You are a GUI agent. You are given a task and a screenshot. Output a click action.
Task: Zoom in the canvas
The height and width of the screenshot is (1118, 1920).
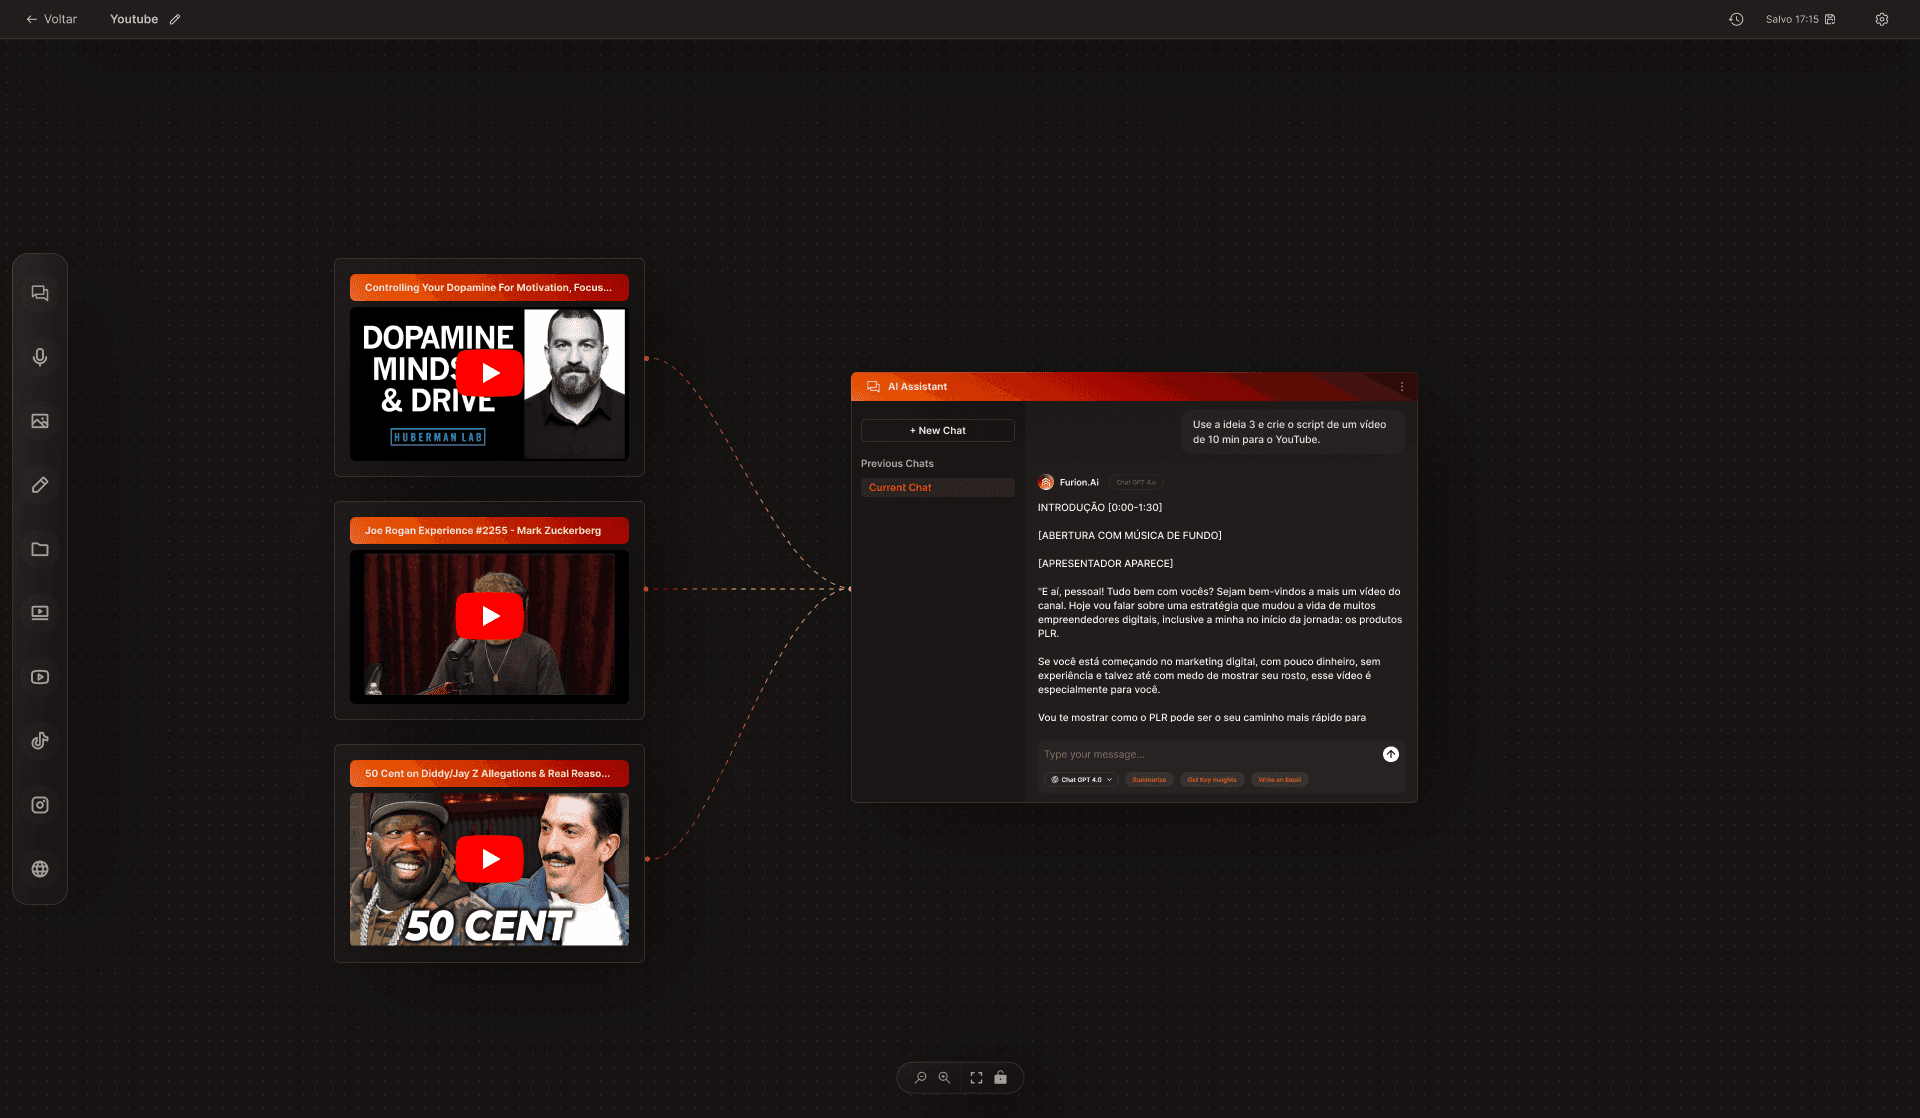[x=944, y=1078]
